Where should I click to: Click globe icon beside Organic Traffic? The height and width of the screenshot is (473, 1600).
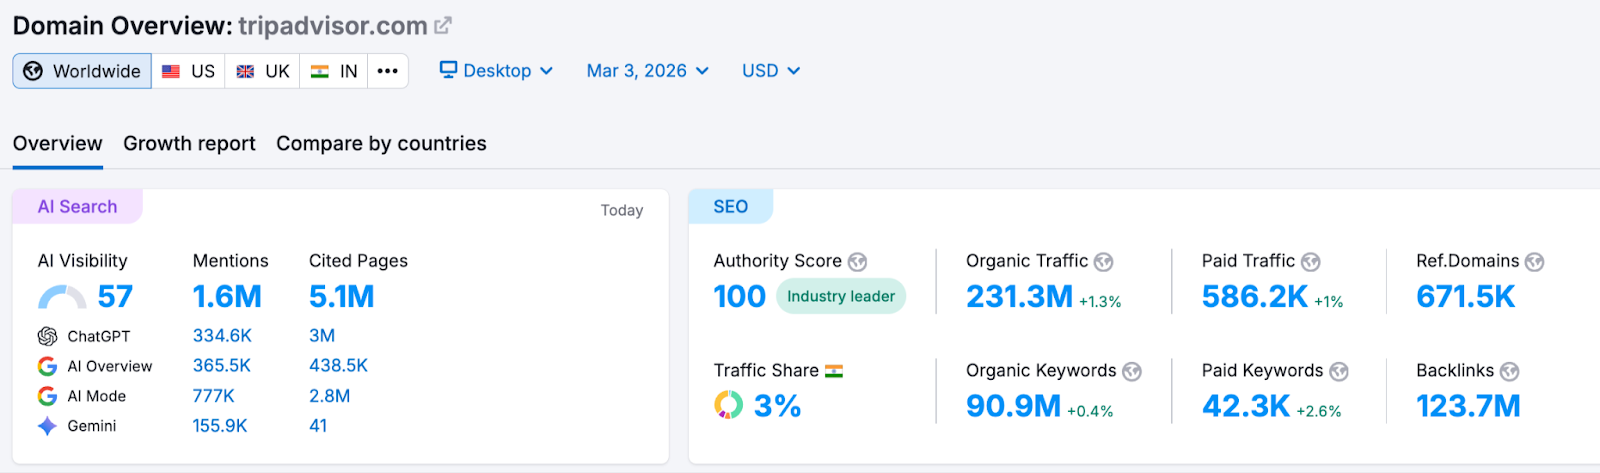1103,262
